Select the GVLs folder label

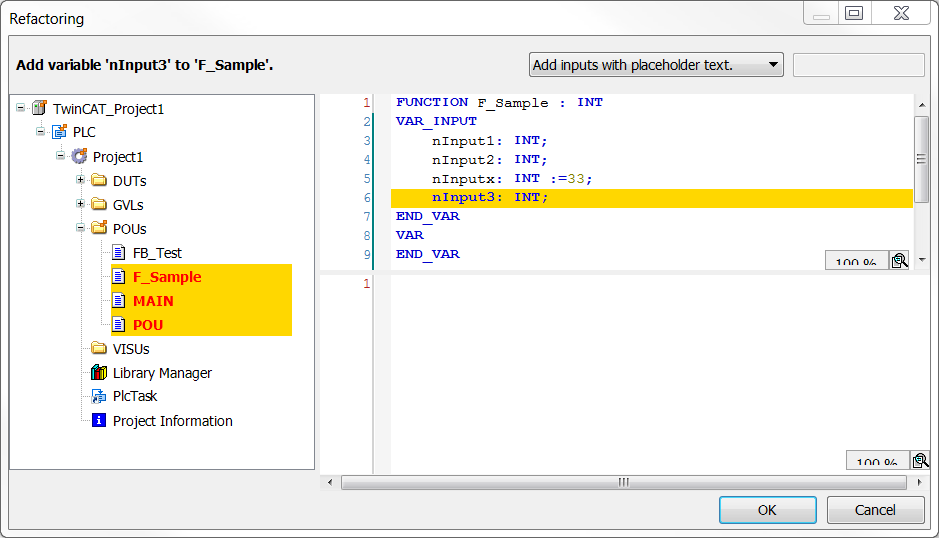coord(128,205)
